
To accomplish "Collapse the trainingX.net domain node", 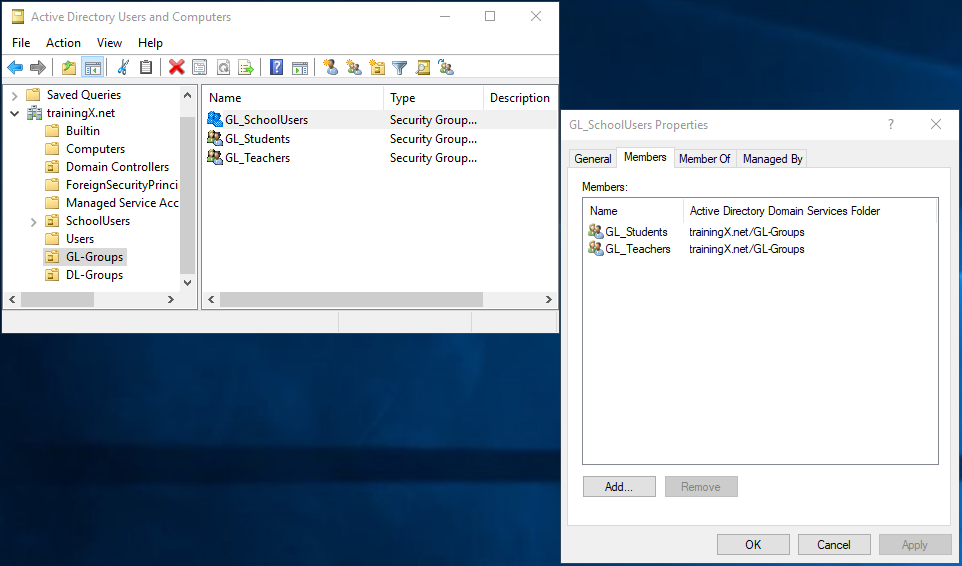I will tap(15, 113).
